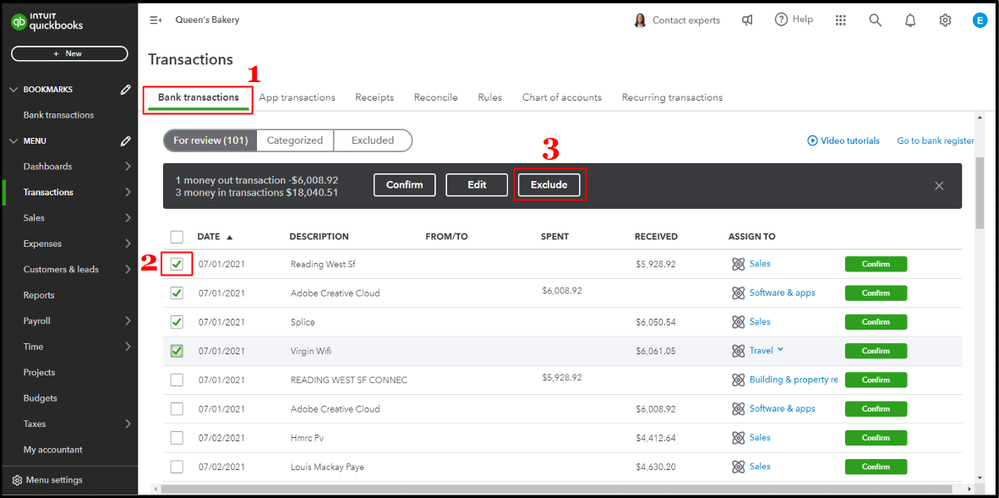This screenshot has height=498, width=999.
Task: Uncheck the Splice transaction
Action: pyautogui.click(x=177, y=322)
